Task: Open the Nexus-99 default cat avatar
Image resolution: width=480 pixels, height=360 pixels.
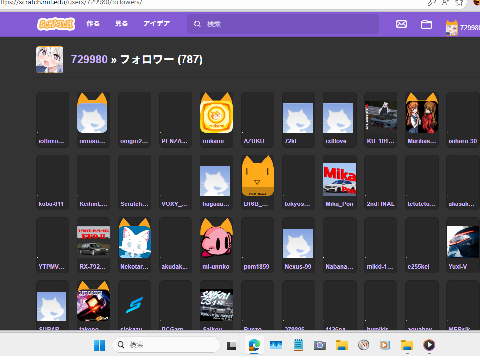Action: (298, 243)
